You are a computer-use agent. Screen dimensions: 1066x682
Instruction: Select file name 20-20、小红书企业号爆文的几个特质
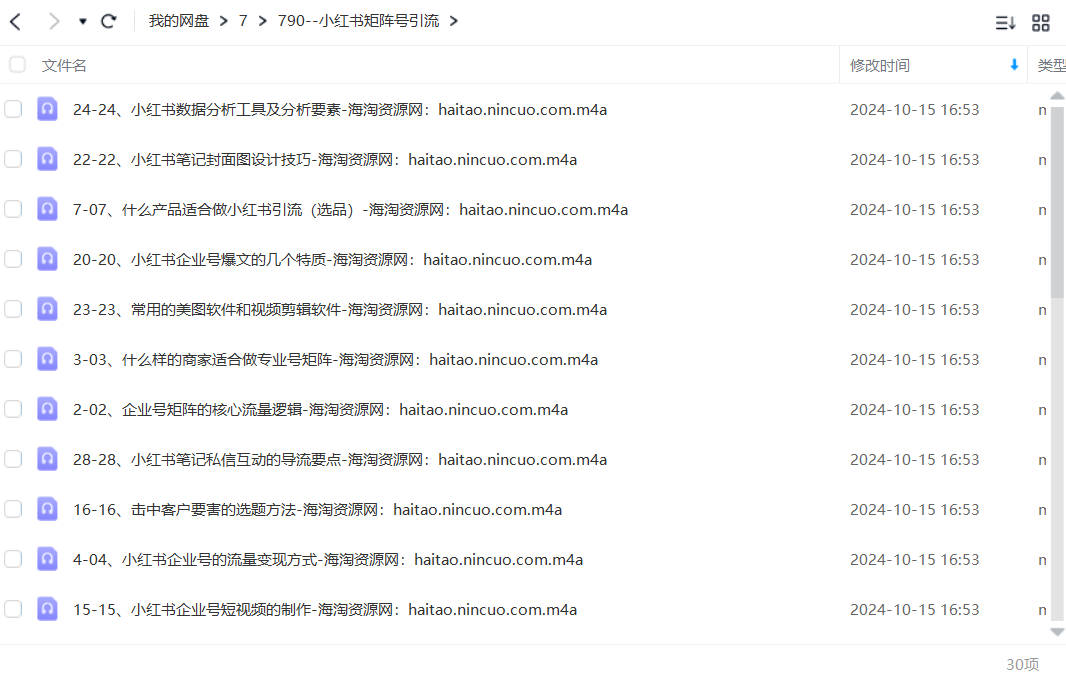tap(332, 260)
